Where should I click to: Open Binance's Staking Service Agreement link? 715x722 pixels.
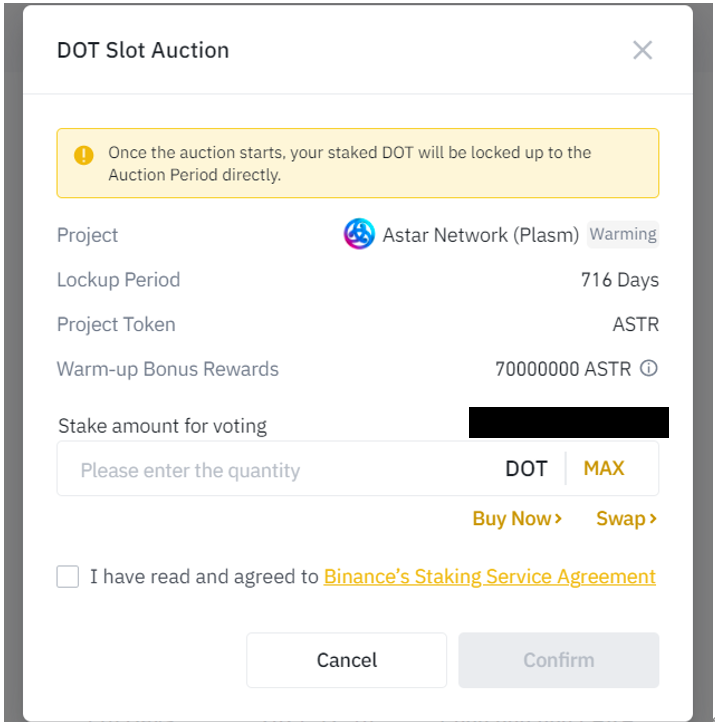pyautogui.click(x=490, y=576)
